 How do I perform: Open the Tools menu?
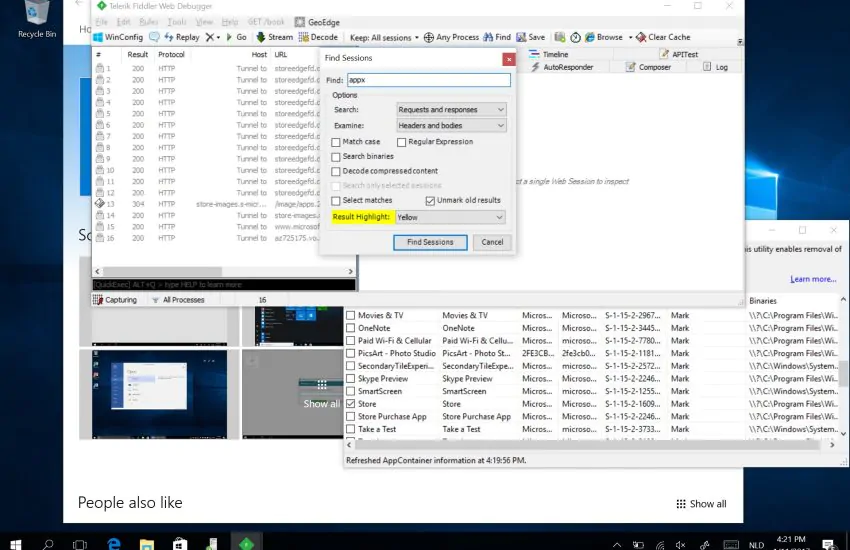pos(177,22)
